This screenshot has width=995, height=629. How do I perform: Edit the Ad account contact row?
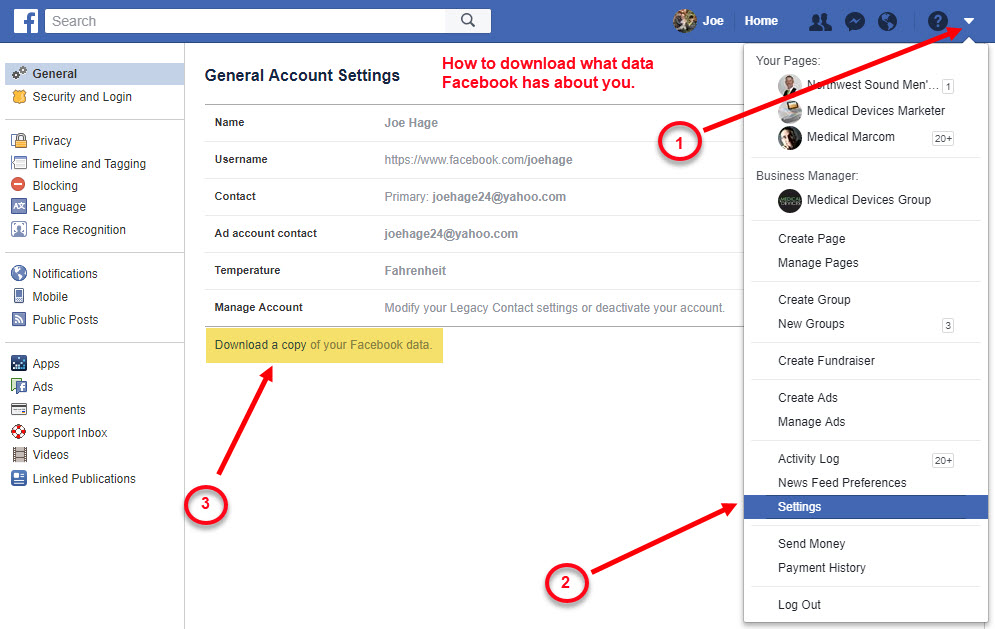tap(474, 233)
